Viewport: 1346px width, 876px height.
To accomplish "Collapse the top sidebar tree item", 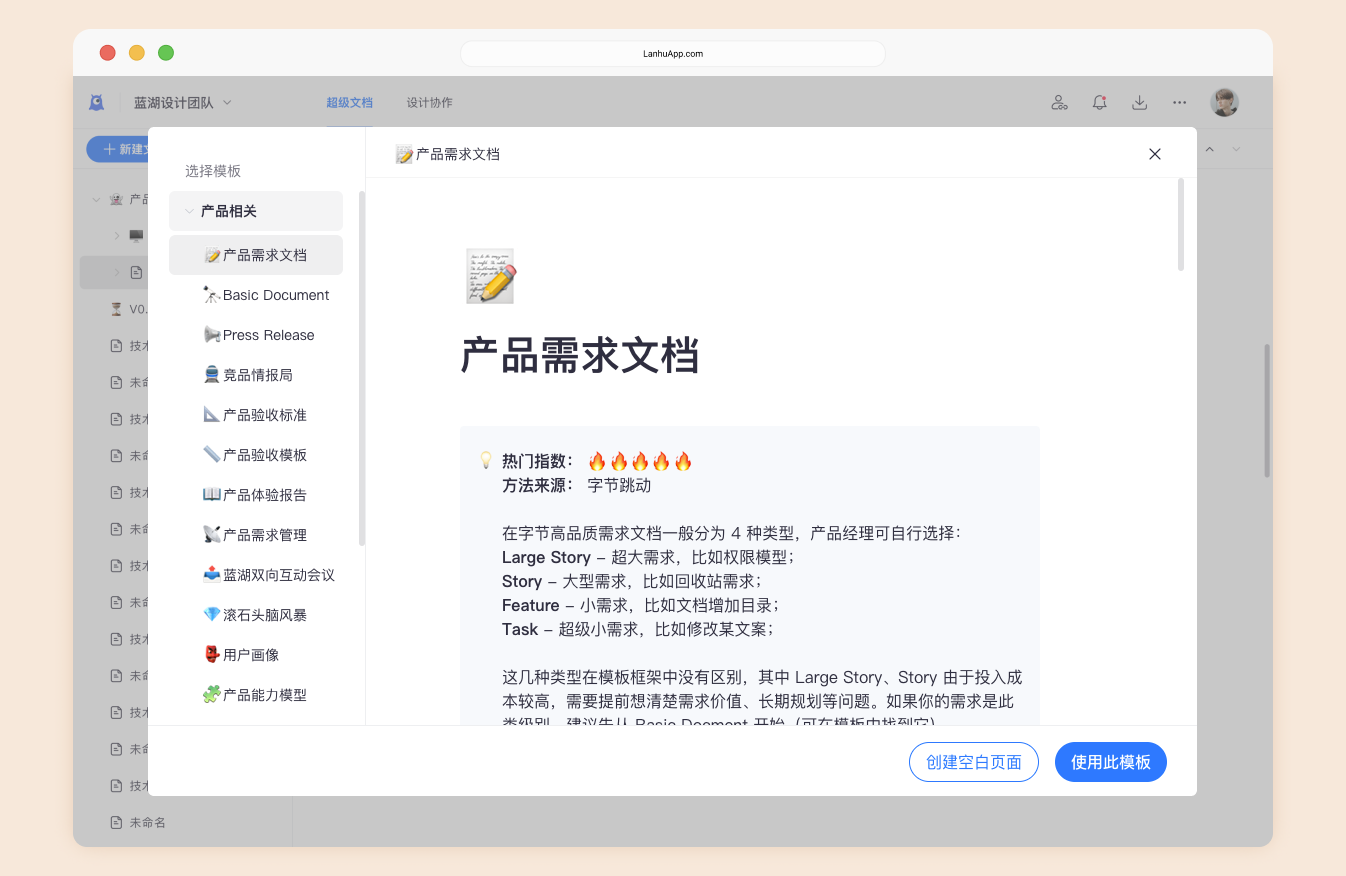I will pyautogui.click(x=96, y=198).
